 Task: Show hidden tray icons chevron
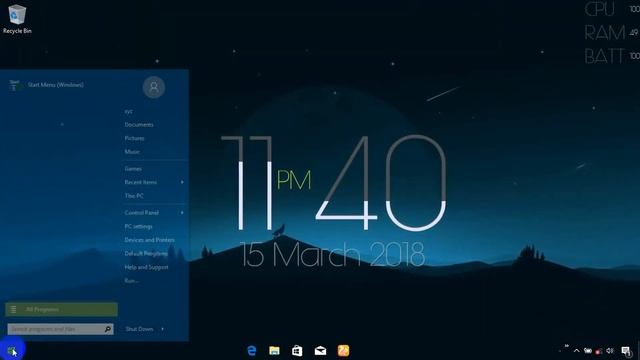[576, 351]
